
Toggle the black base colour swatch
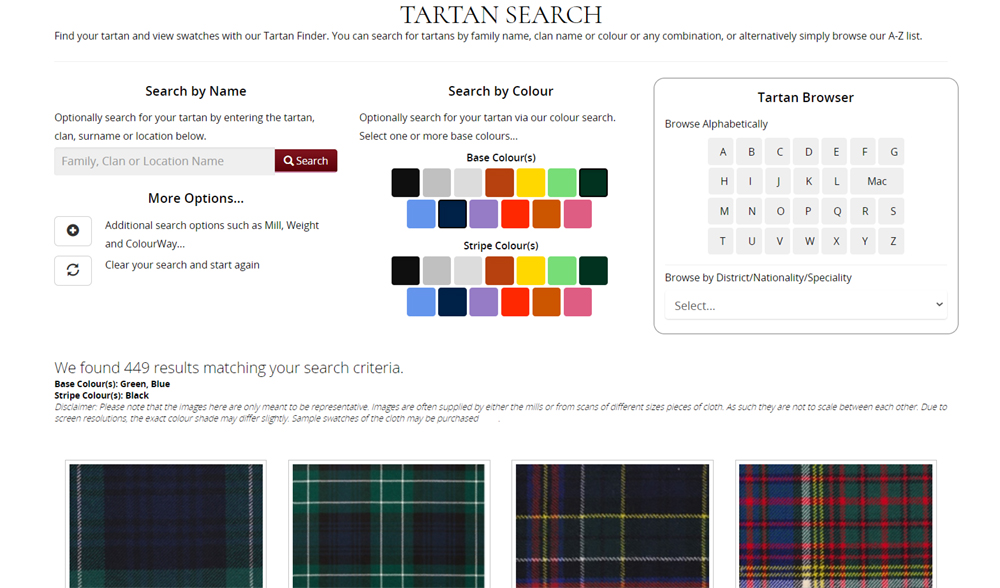pyautogui.click(x=405, y=183)
